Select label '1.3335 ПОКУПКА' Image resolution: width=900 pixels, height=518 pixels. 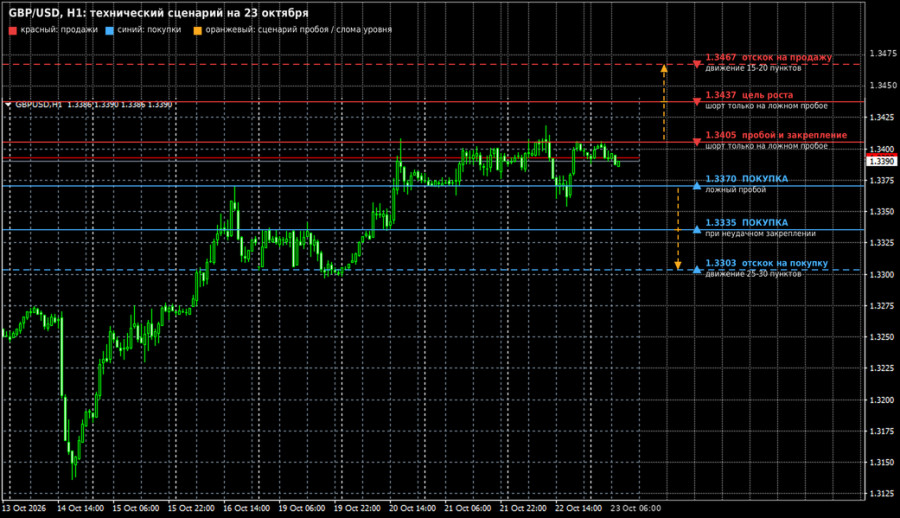[x=746, y=222]
